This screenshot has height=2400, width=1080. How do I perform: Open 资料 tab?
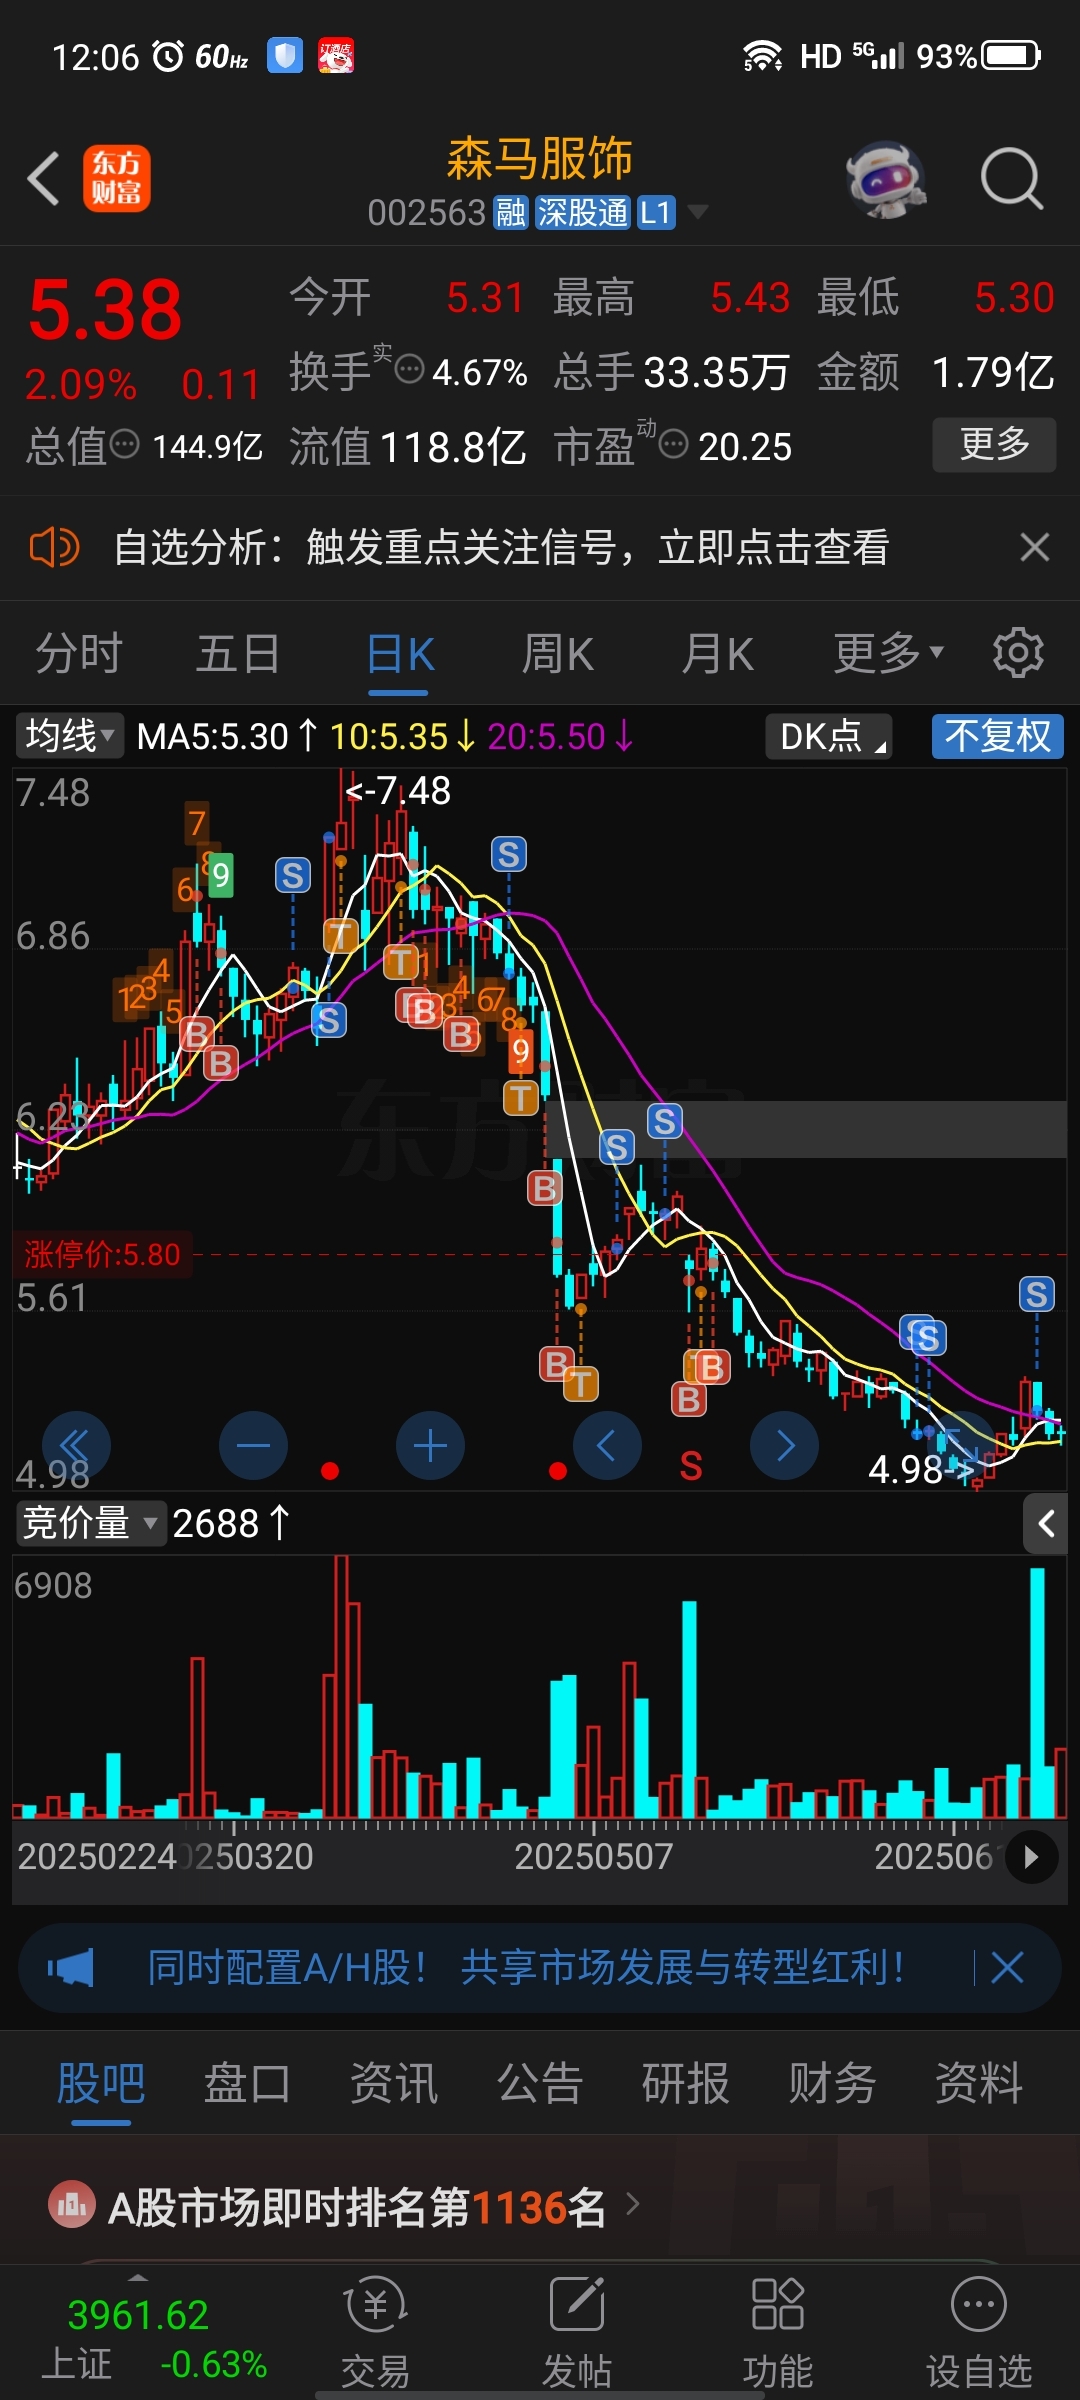[978, 2084]
